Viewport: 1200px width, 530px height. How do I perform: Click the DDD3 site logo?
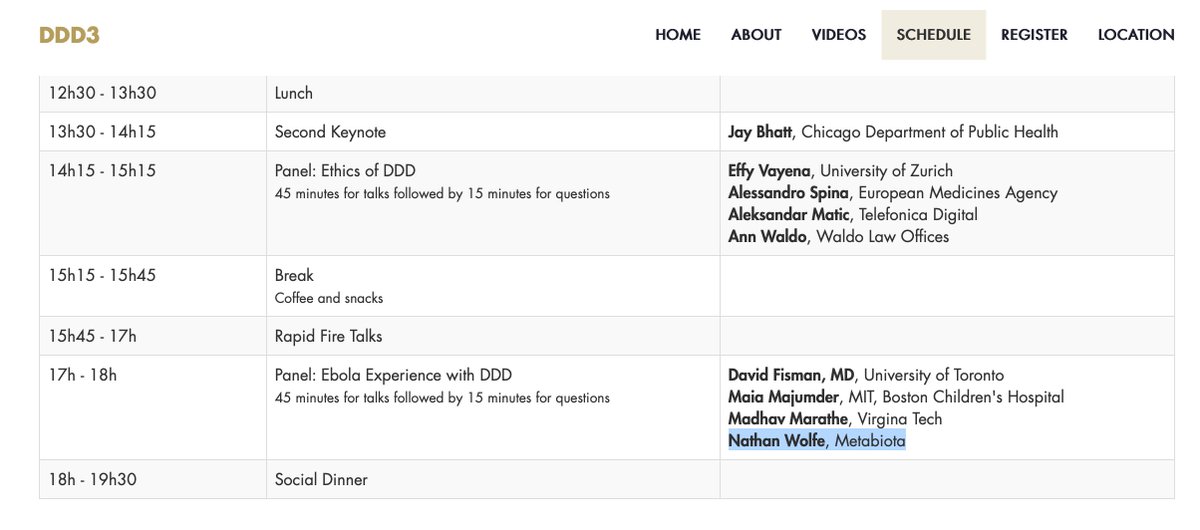[69, 35]
